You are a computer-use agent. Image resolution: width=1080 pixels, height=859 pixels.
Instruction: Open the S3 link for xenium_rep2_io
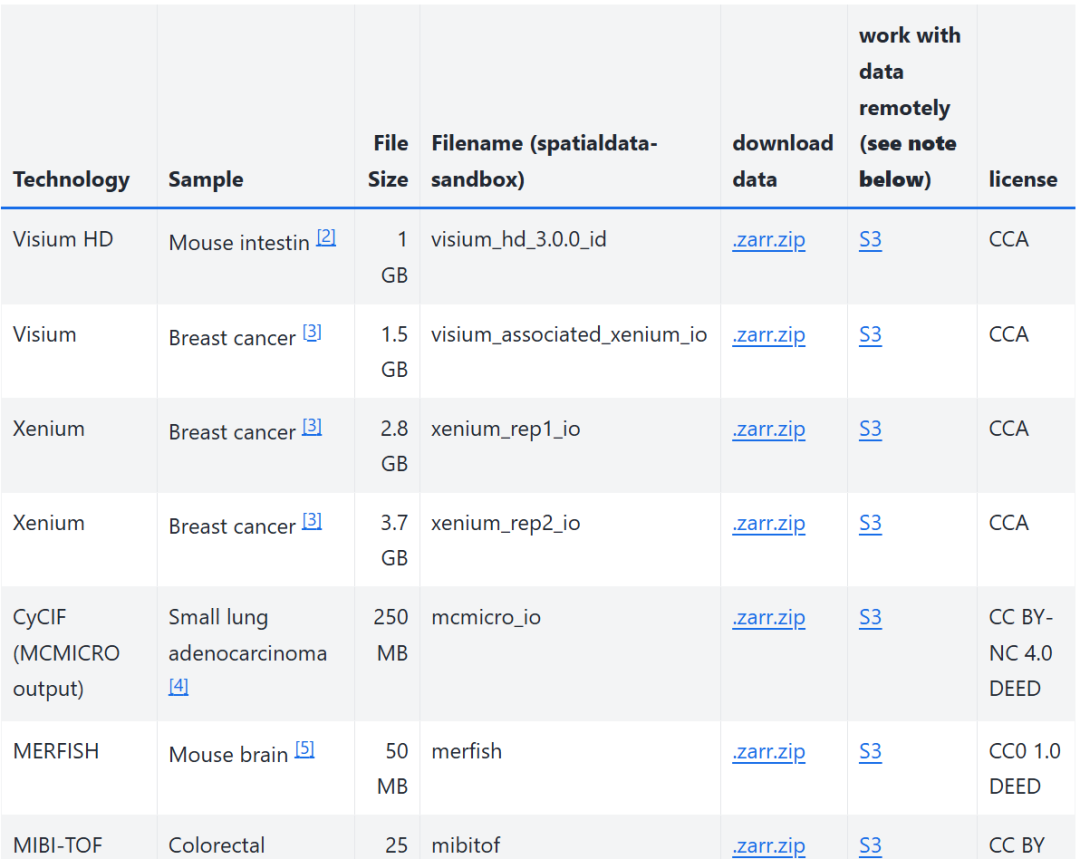870,523
